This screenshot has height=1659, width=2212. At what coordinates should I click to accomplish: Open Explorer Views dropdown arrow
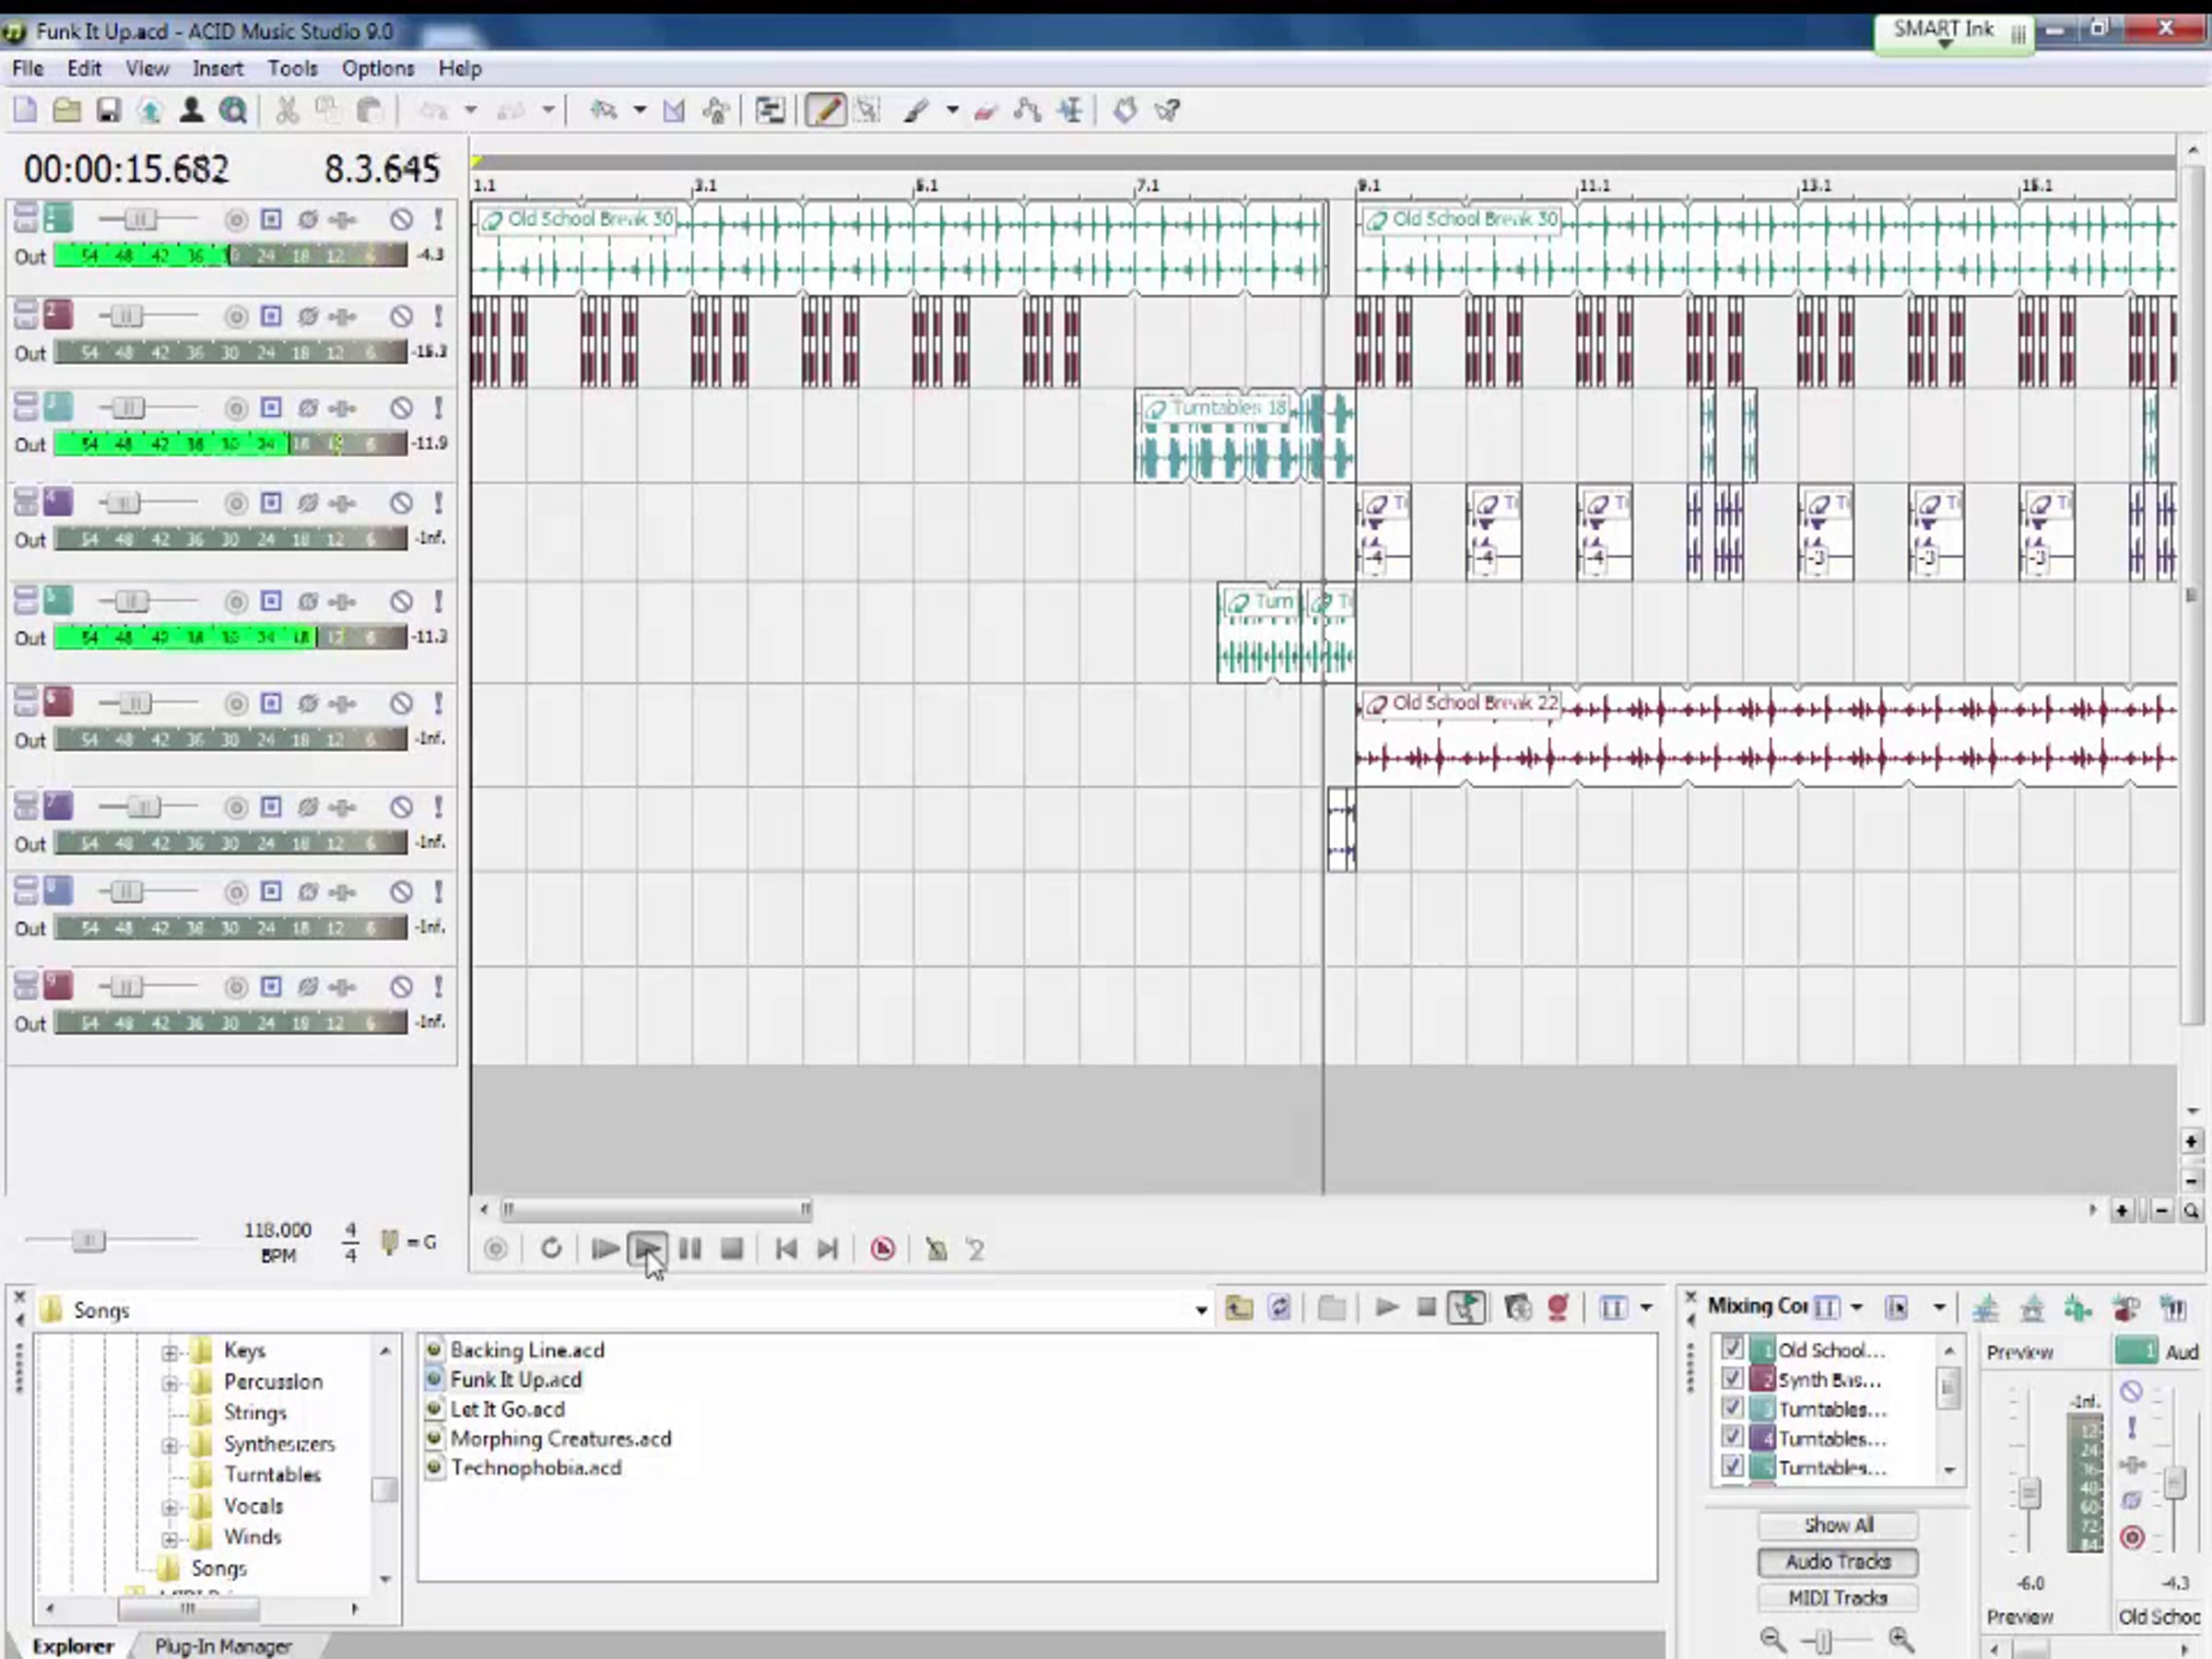(x=1646, y=1308)
